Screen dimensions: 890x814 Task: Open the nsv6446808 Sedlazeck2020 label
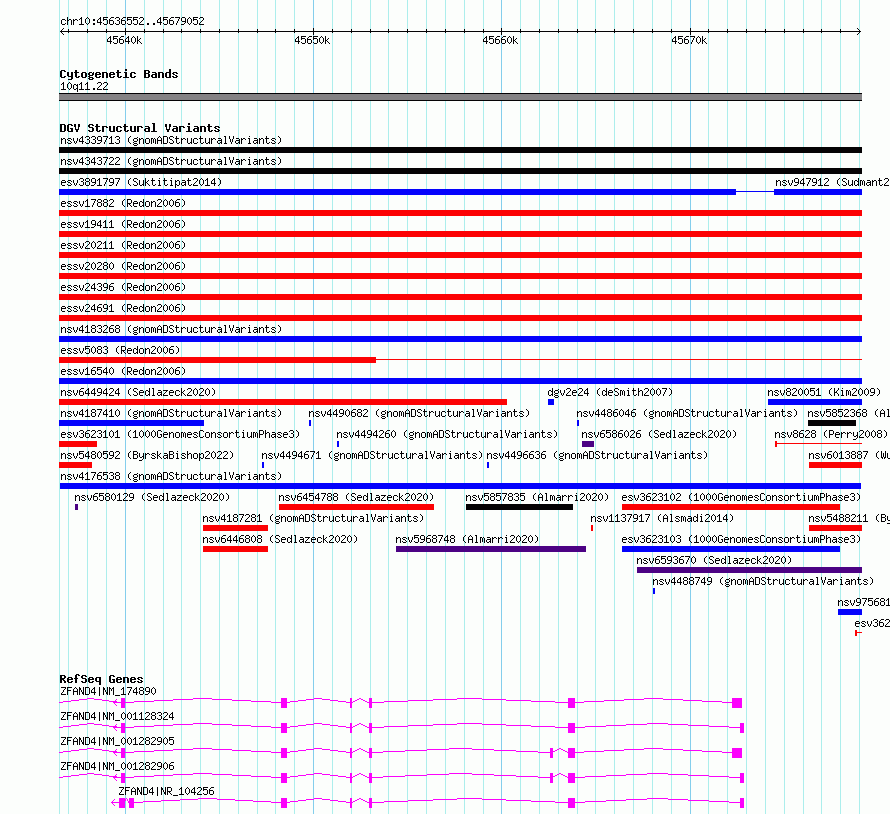pyautogui.click(x=280, y=539)
